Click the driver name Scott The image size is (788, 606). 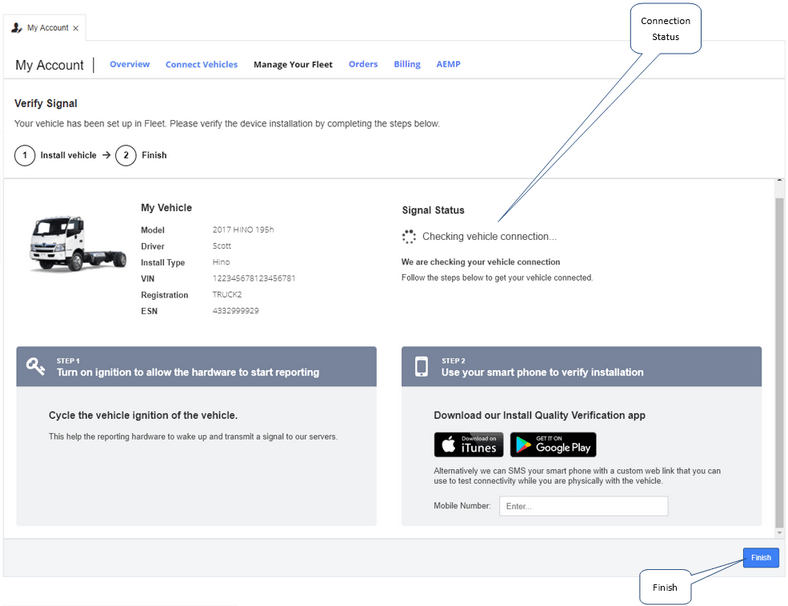222,246
